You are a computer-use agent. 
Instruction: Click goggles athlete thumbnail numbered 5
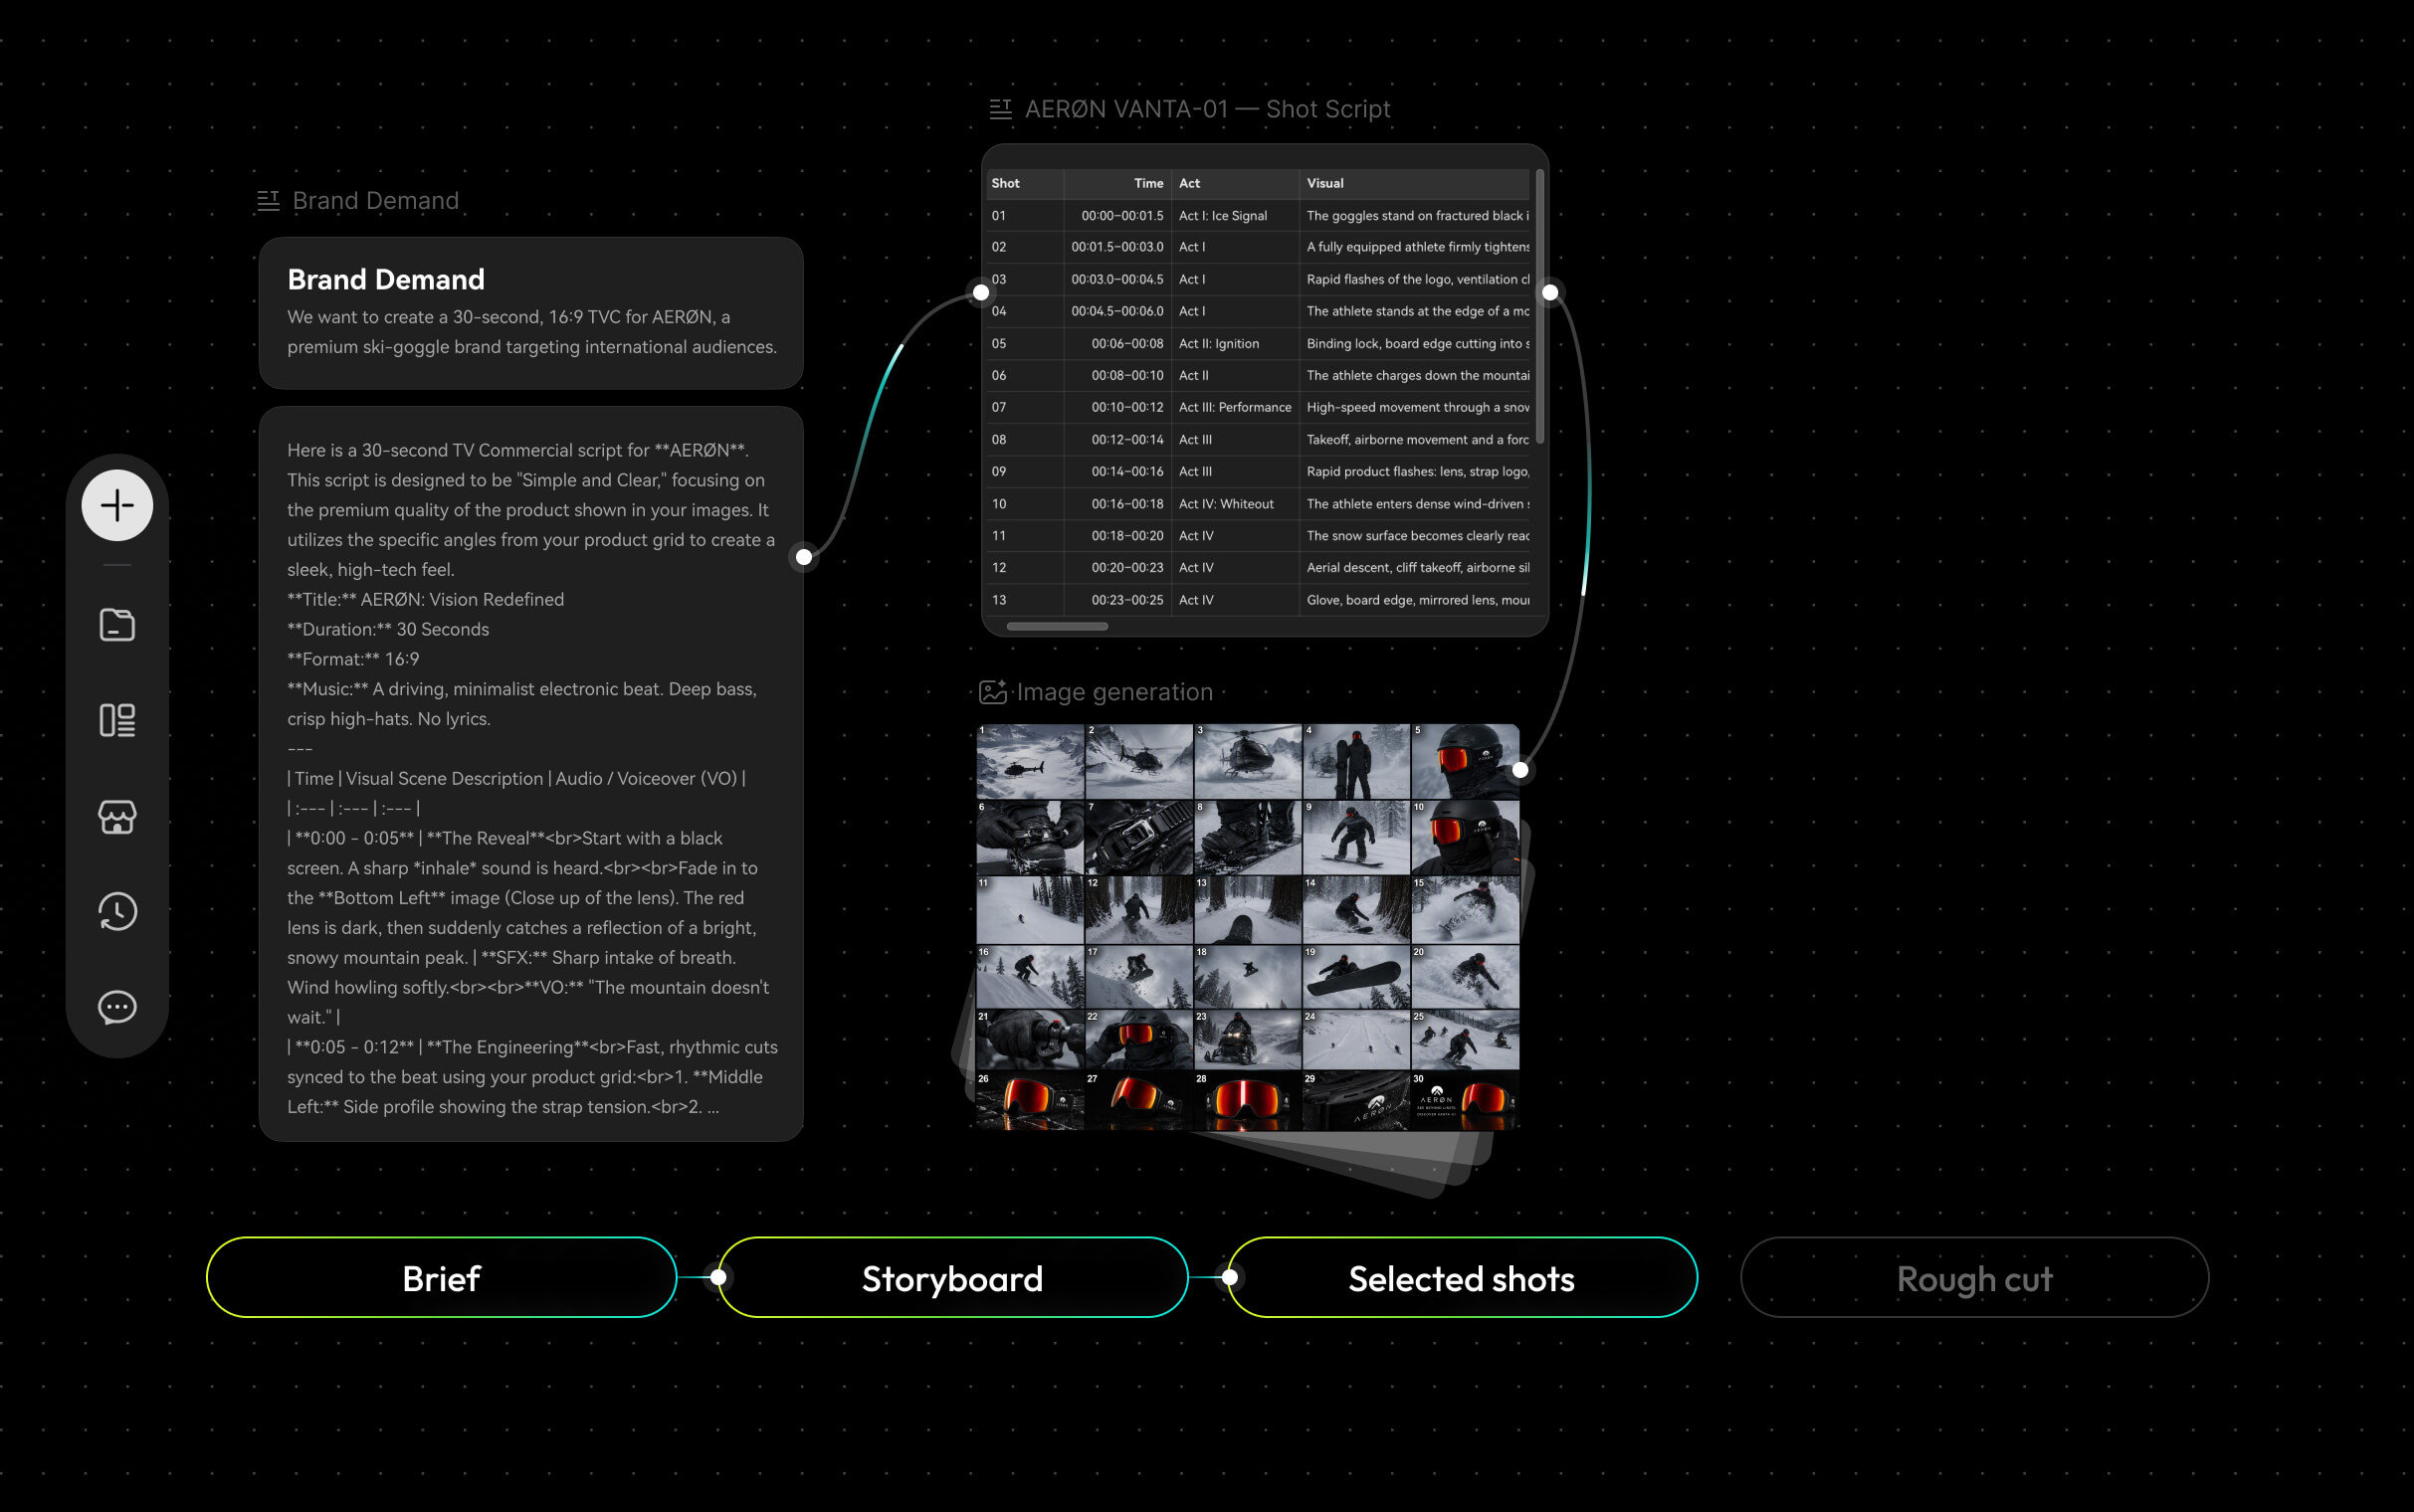(1465, 760)
